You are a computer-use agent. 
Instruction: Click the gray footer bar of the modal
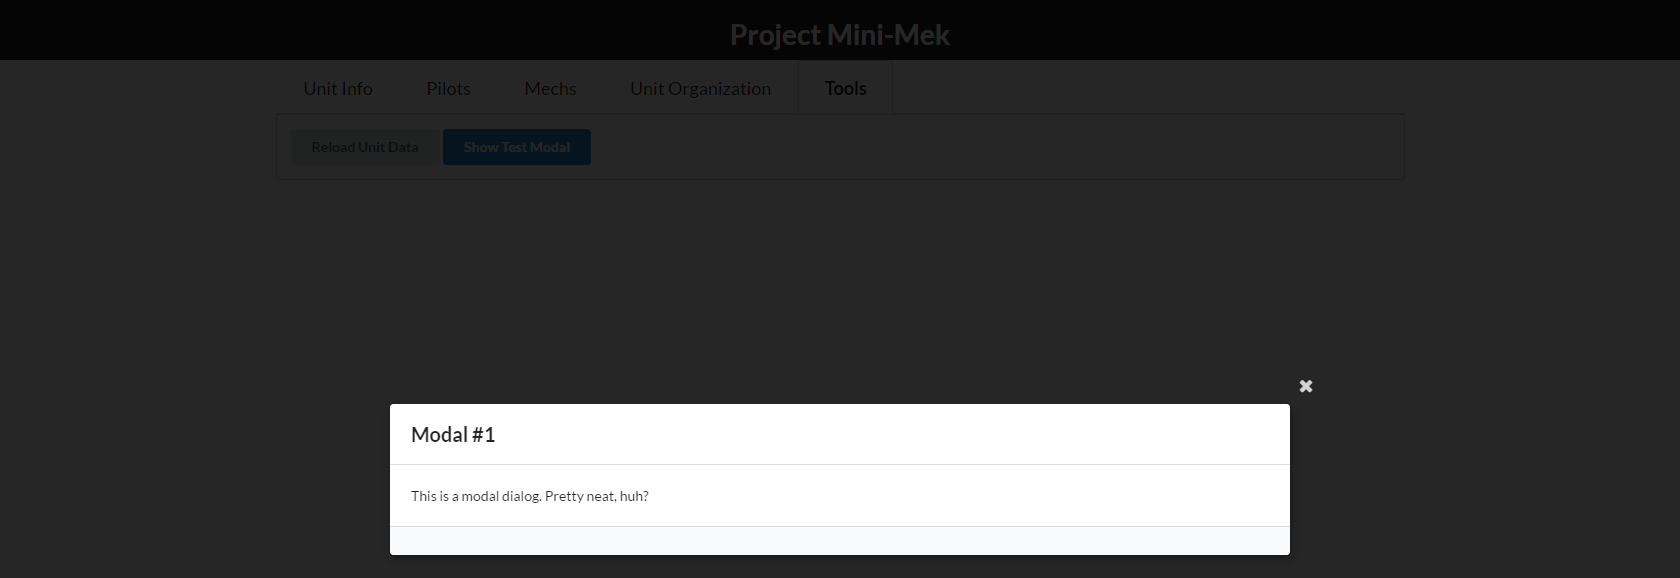point(840,541)
